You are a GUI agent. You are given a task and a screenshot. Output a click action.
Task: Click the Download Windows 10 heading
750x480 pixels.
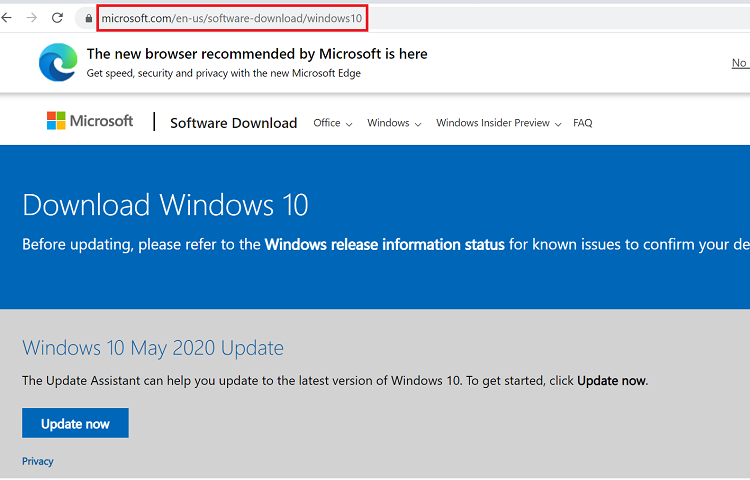(165, 205)
